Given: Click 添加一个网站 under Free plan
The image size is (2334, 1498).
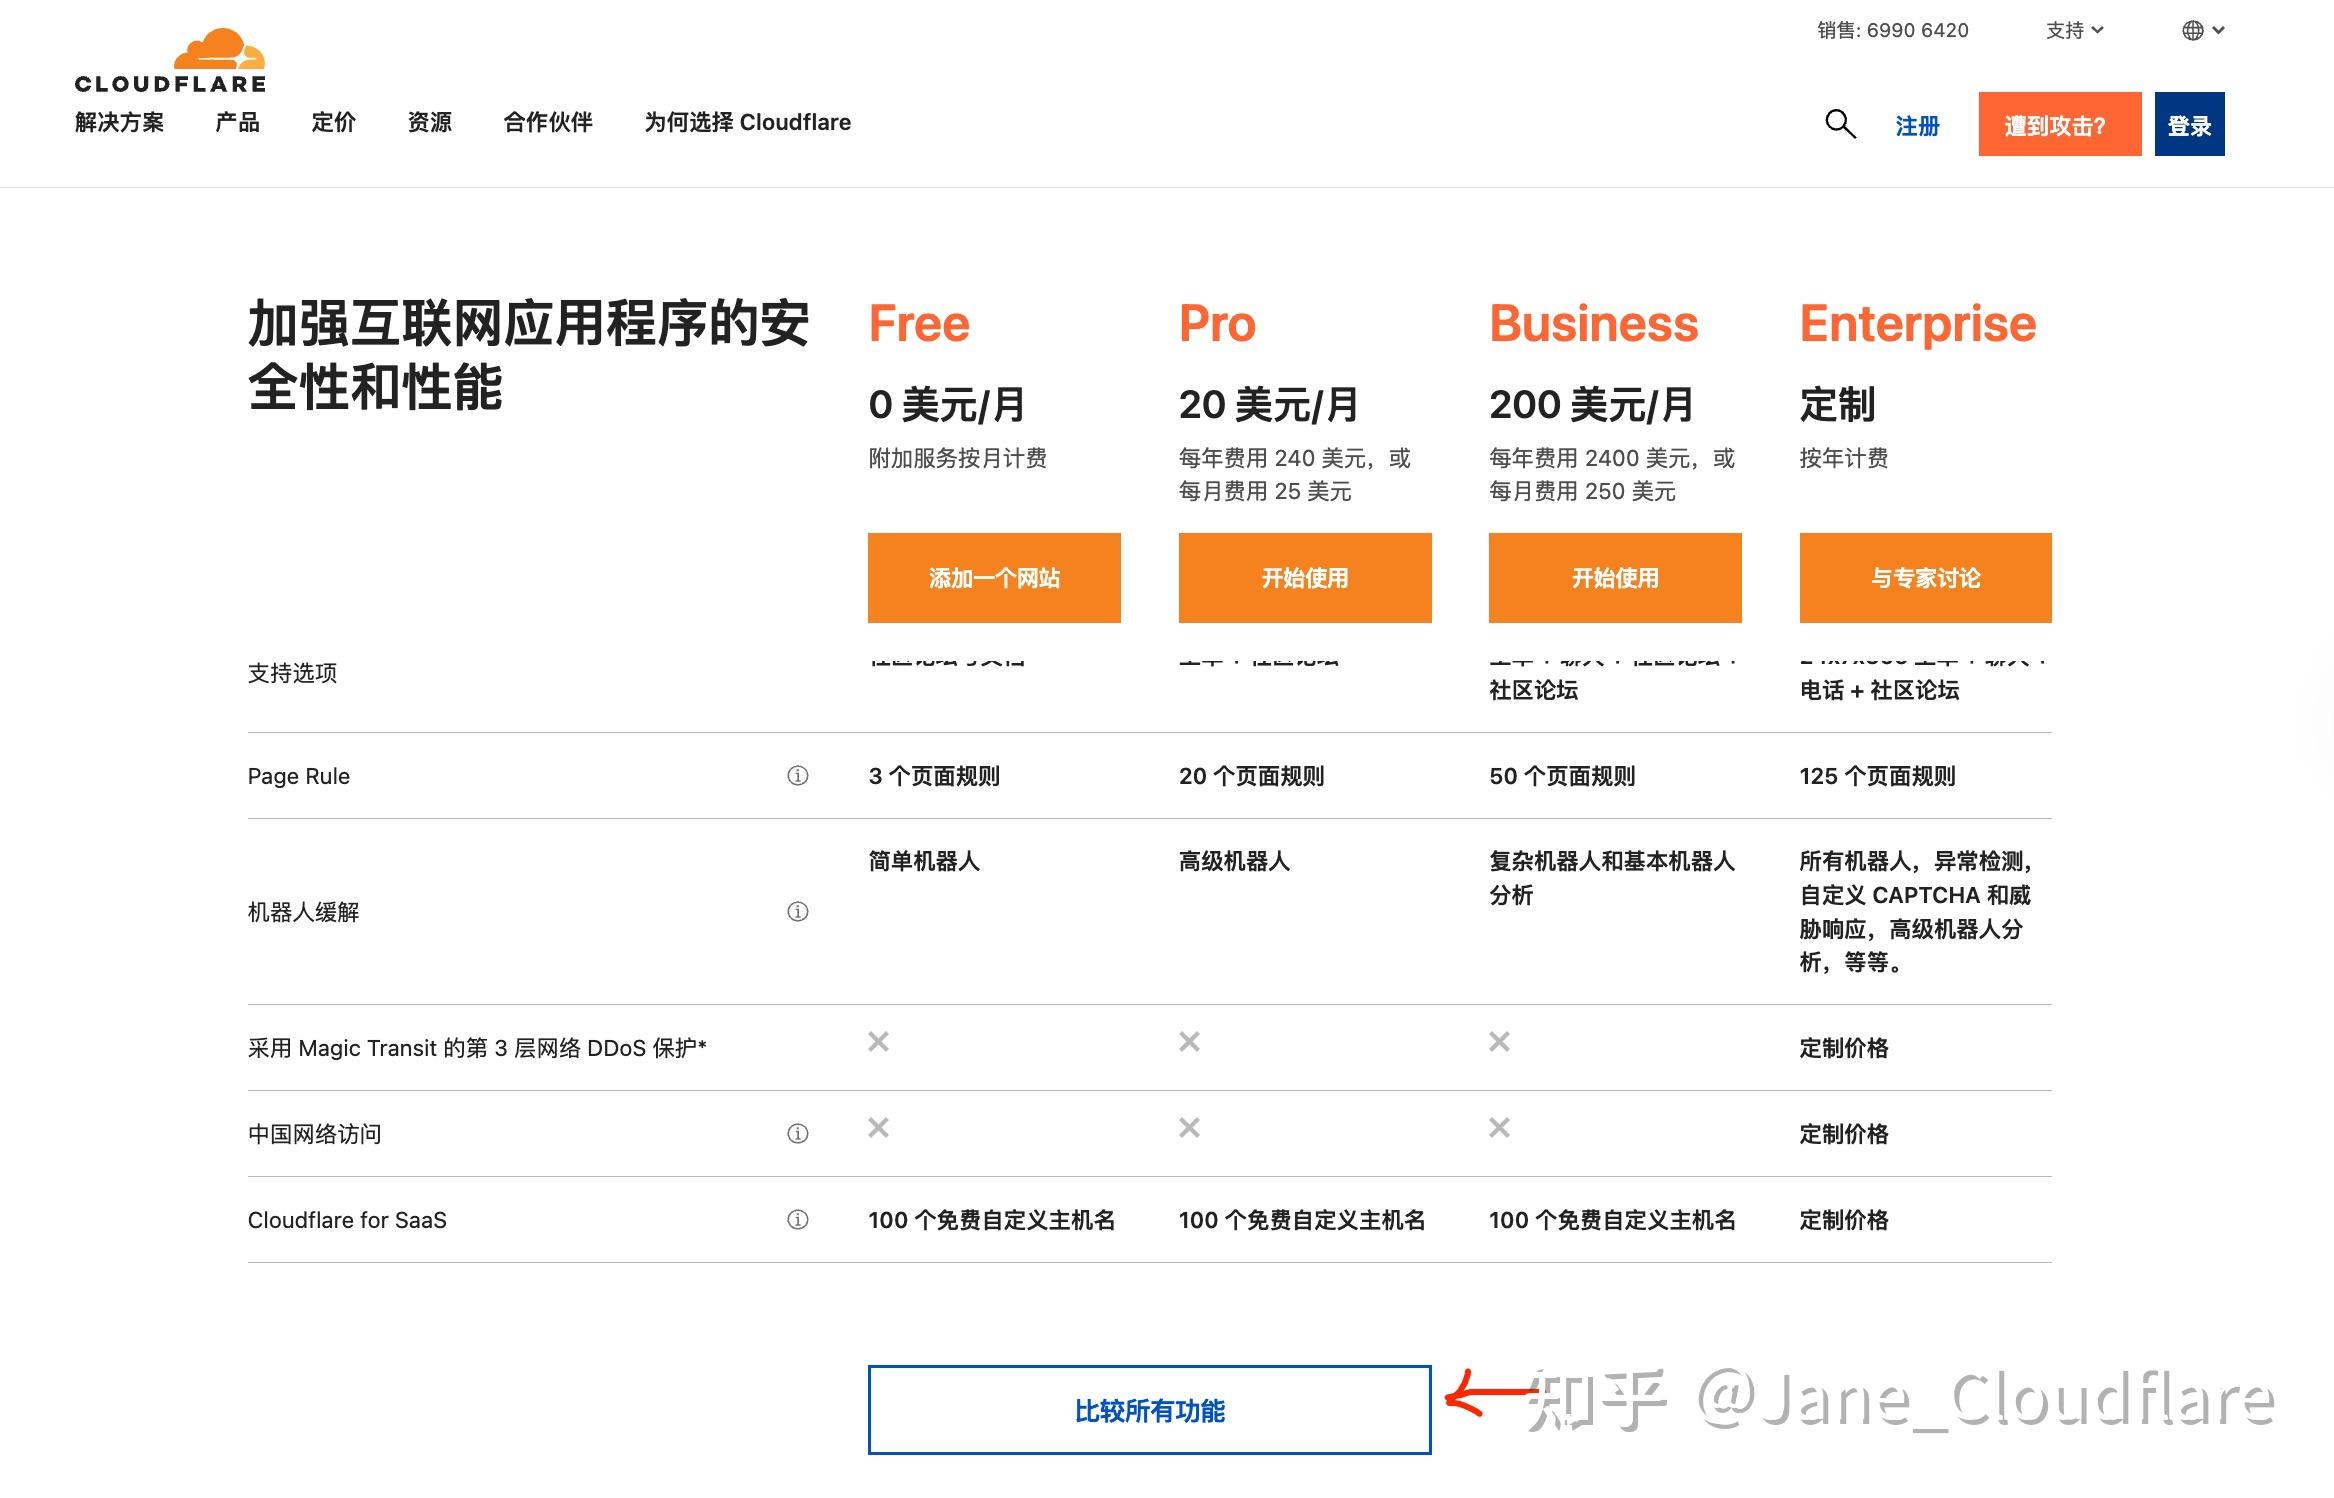Looking at the screenshot, I should click(x=994, y=578).
